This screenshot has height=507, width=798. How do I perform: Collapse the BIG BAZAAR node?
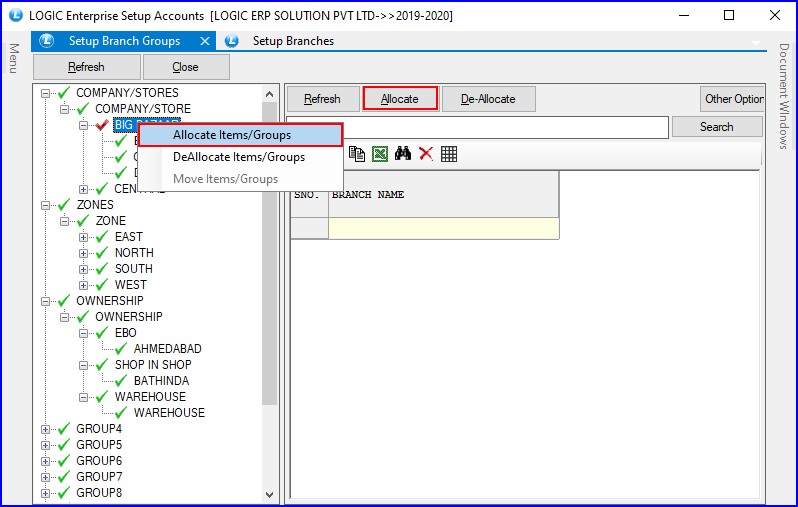coord(83,125)
